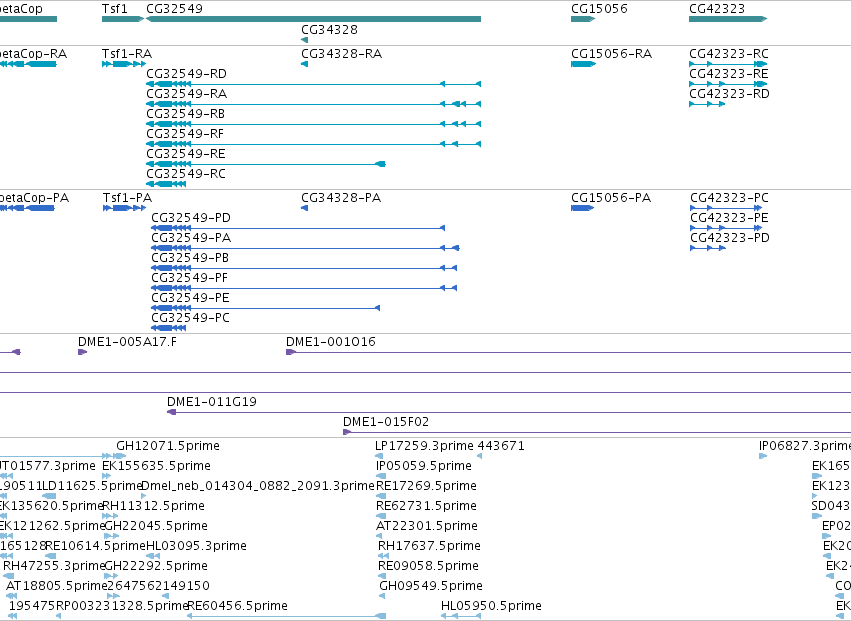Click transcript label CG32549-RF
851x621 pixels.
click(x=185, y=134)
